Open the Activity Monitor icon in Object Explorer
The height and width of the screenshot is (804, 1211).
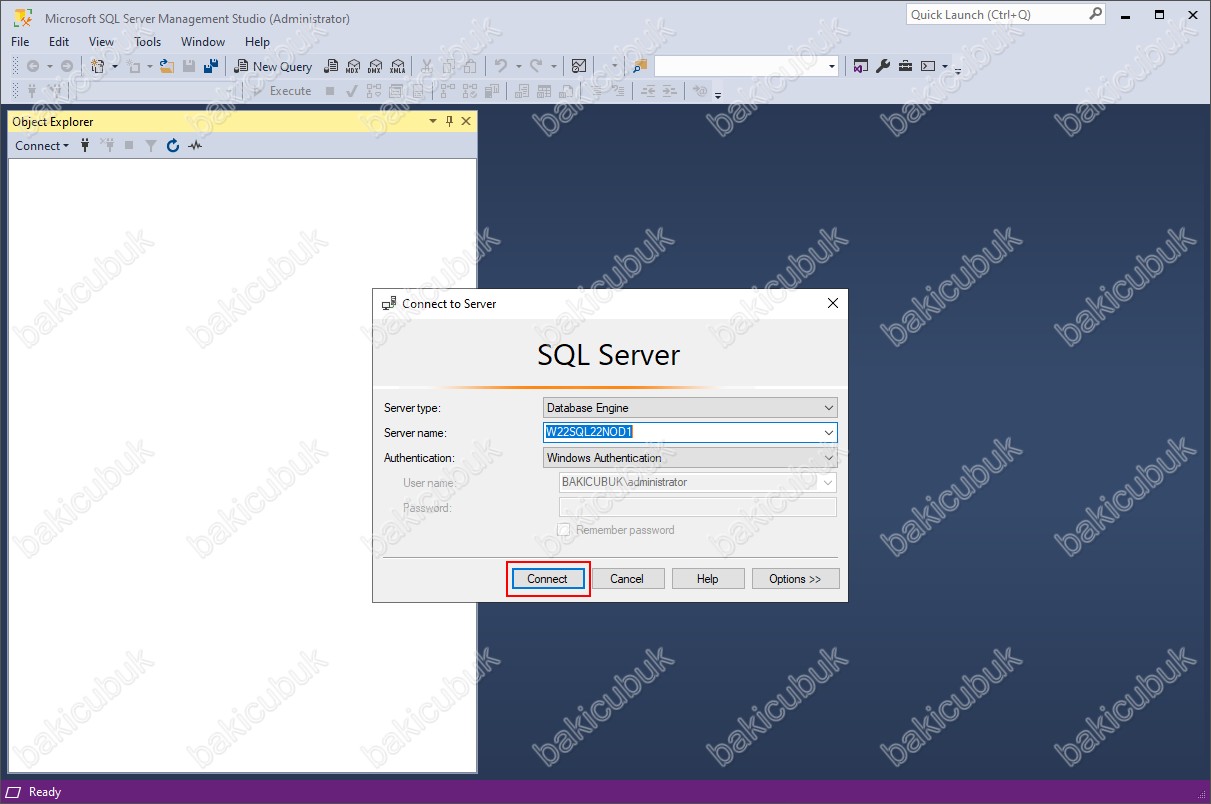(x=195, y=146)
